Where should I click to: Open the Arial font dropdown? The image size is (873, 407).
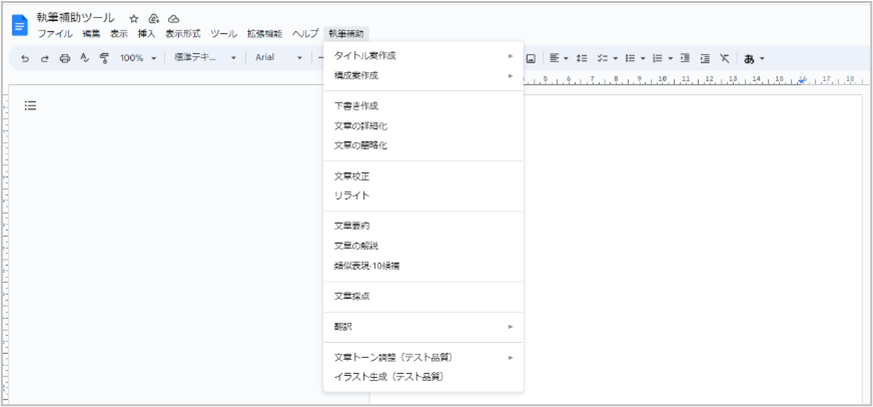(x=277, y=58)
